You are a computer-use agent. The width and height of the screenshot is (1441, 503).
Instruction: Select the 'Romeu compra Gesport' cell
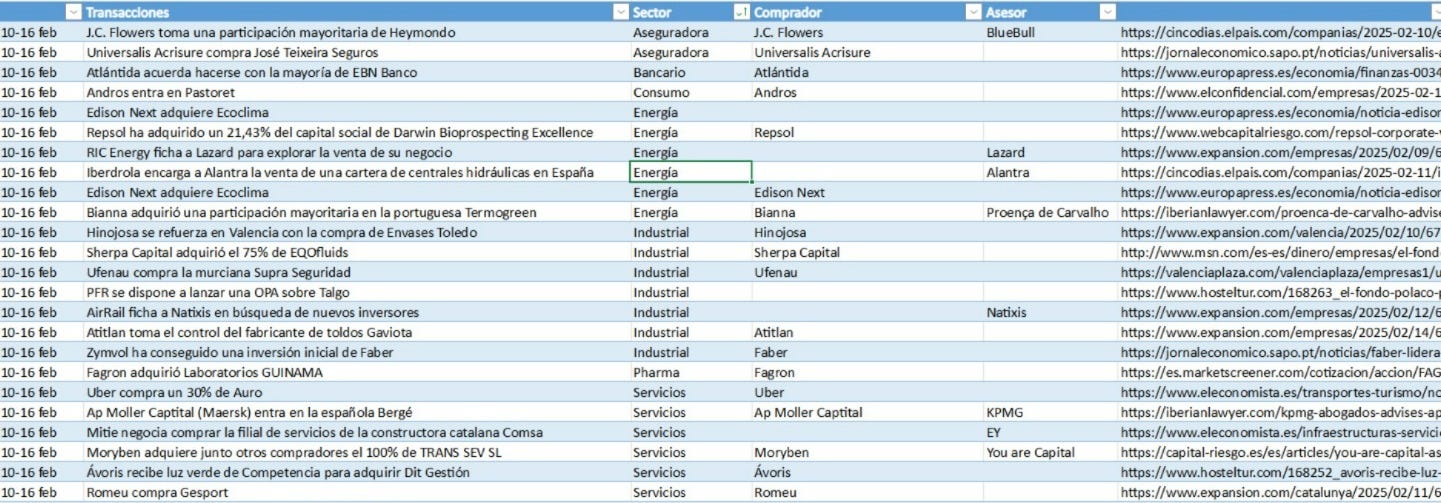tap(355, 492)
